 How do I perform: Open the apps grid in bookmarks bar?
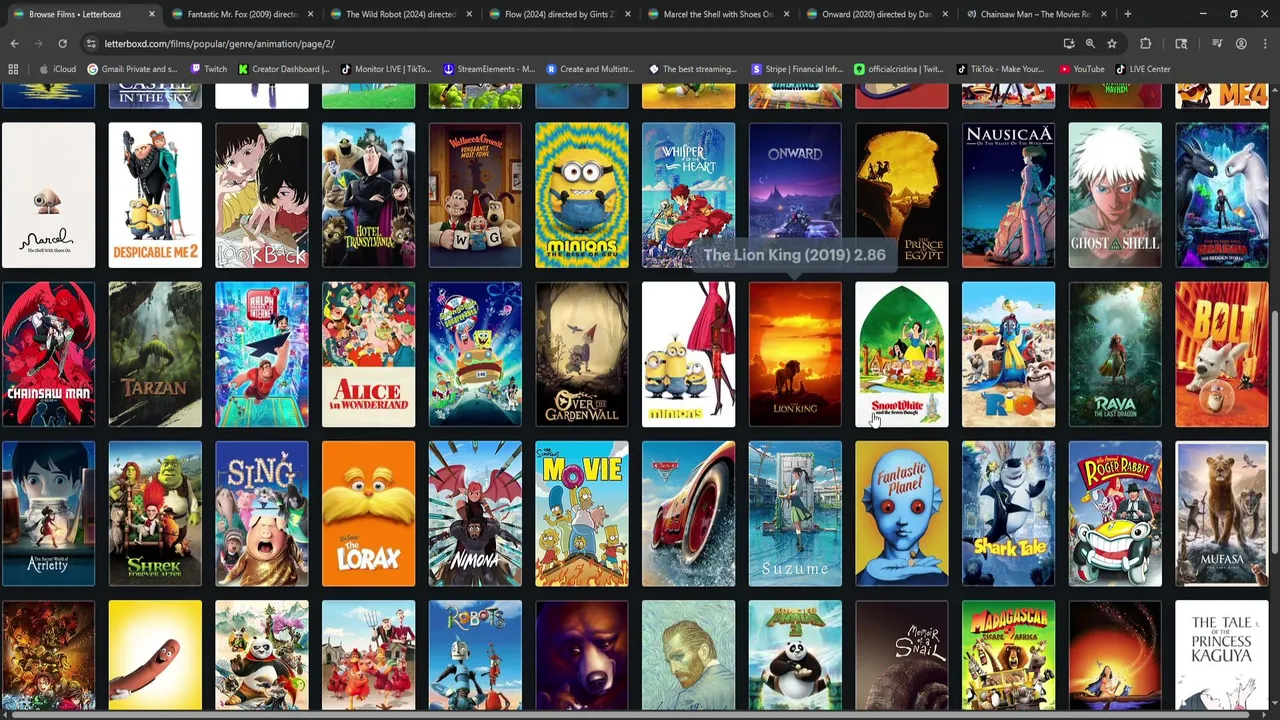[13, 69]
